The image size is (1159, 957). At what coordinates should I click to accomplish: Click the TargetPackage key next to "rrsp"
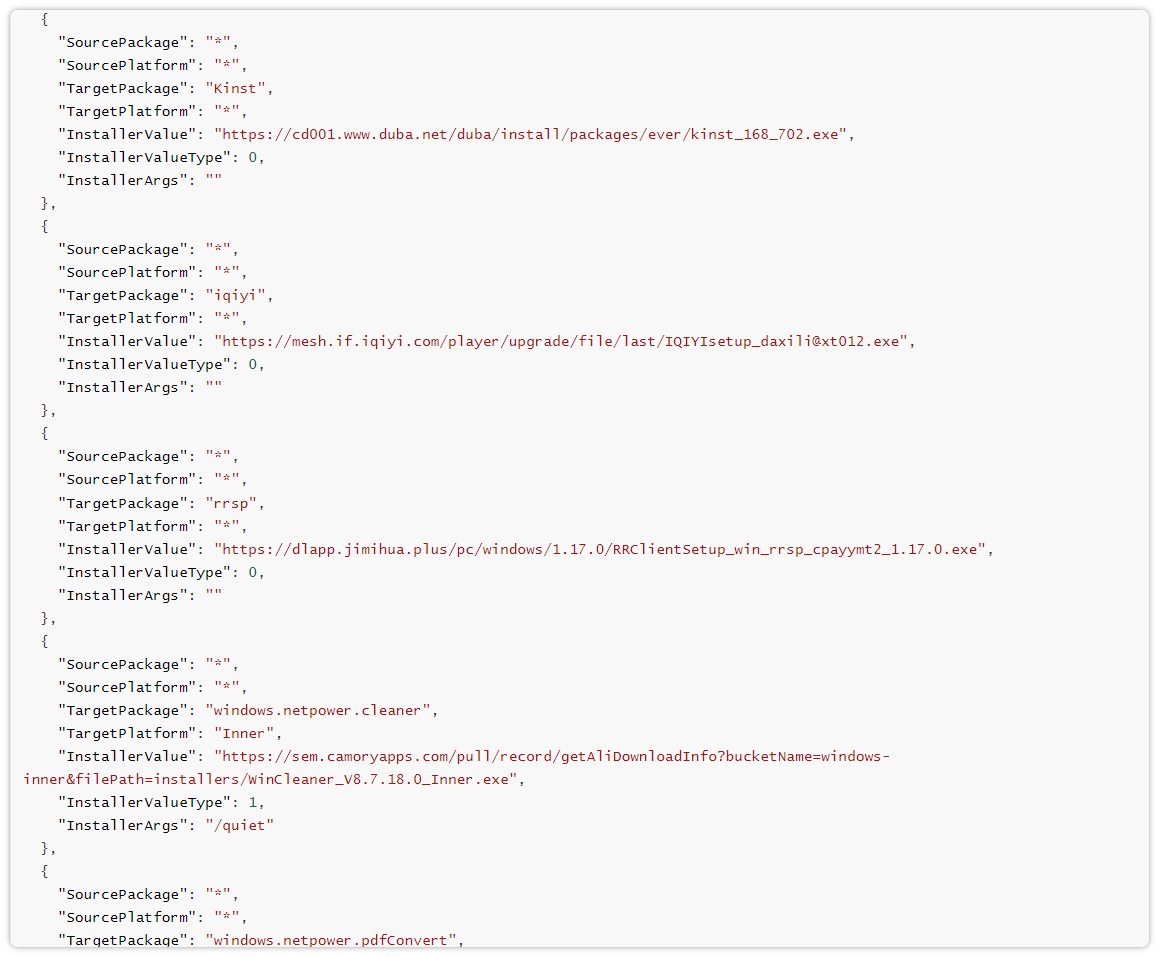pos(124,503)
